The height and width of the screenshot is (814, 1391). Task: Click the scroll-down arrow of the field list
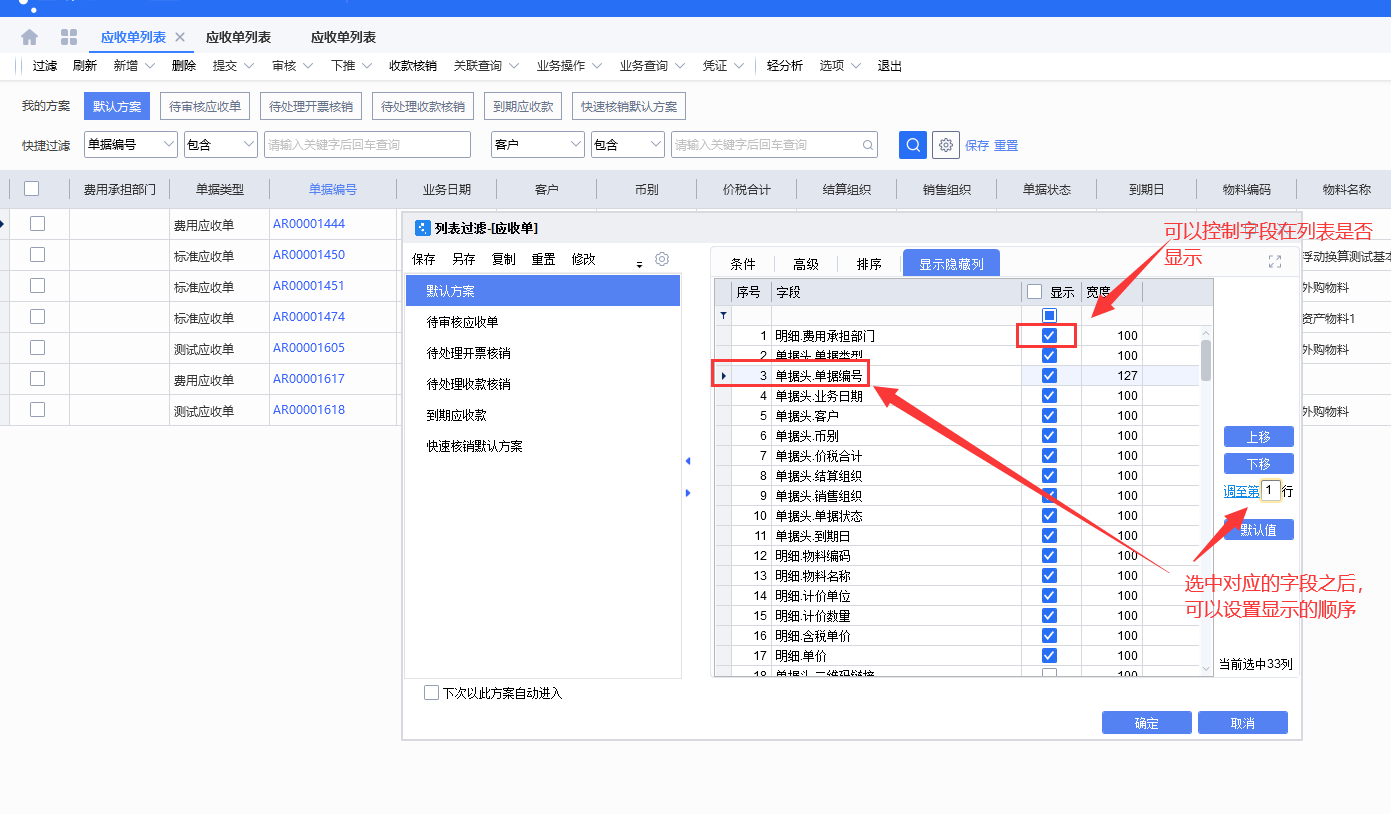1206,667
